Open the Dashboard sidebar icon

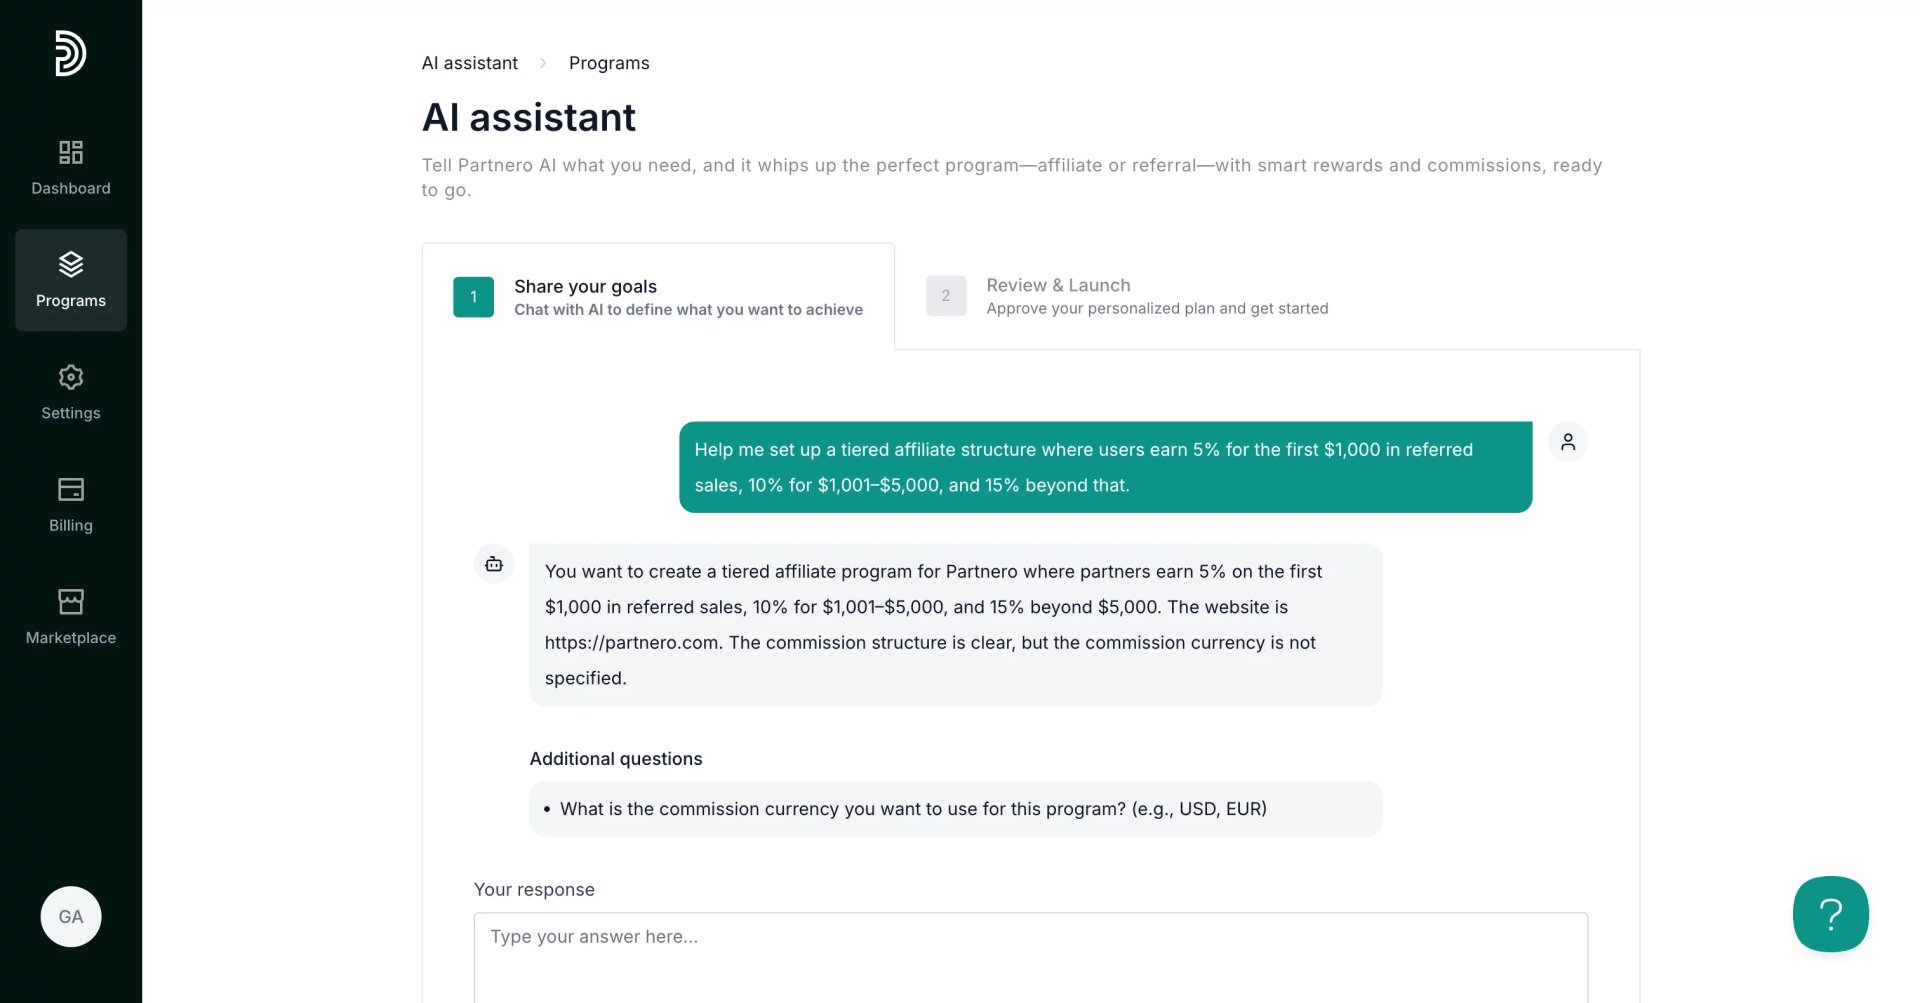[x=71, y=152]
